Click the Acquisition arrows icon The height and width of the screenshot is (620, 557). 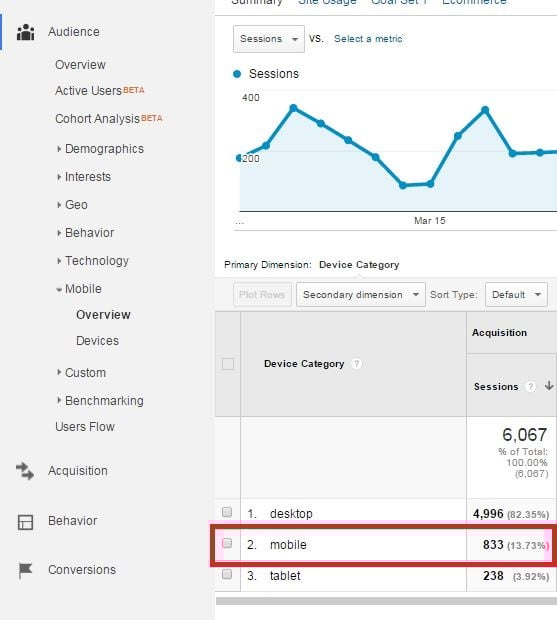click(x=25, y=471)
